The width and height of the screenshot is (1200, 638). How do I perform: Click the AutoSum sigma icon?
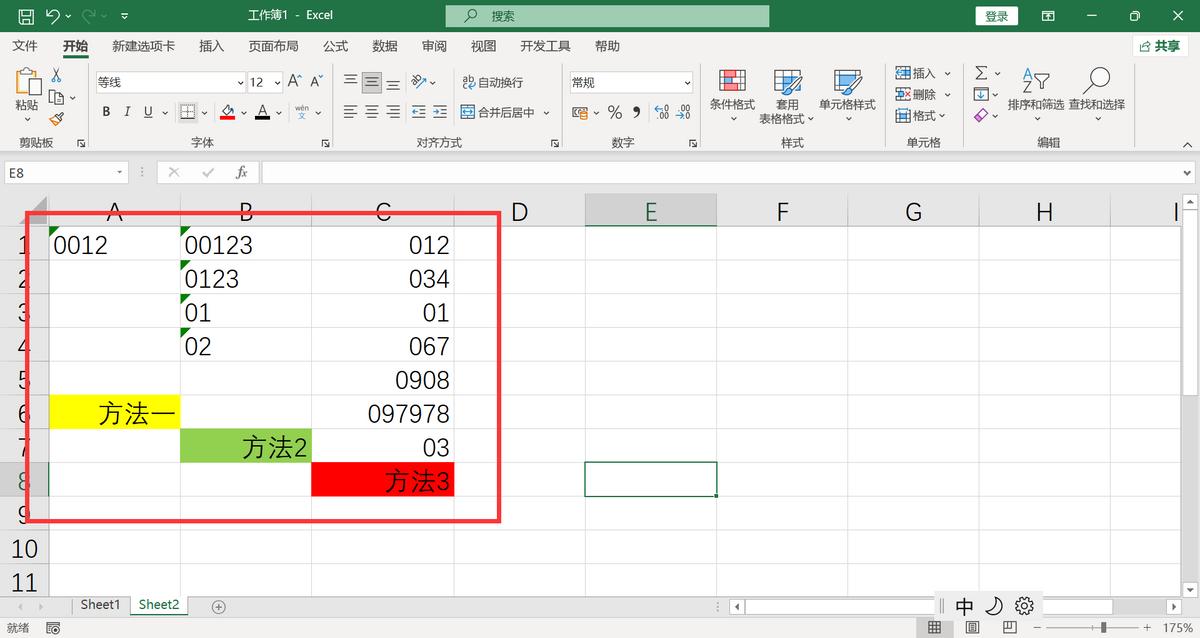(981, 73)
